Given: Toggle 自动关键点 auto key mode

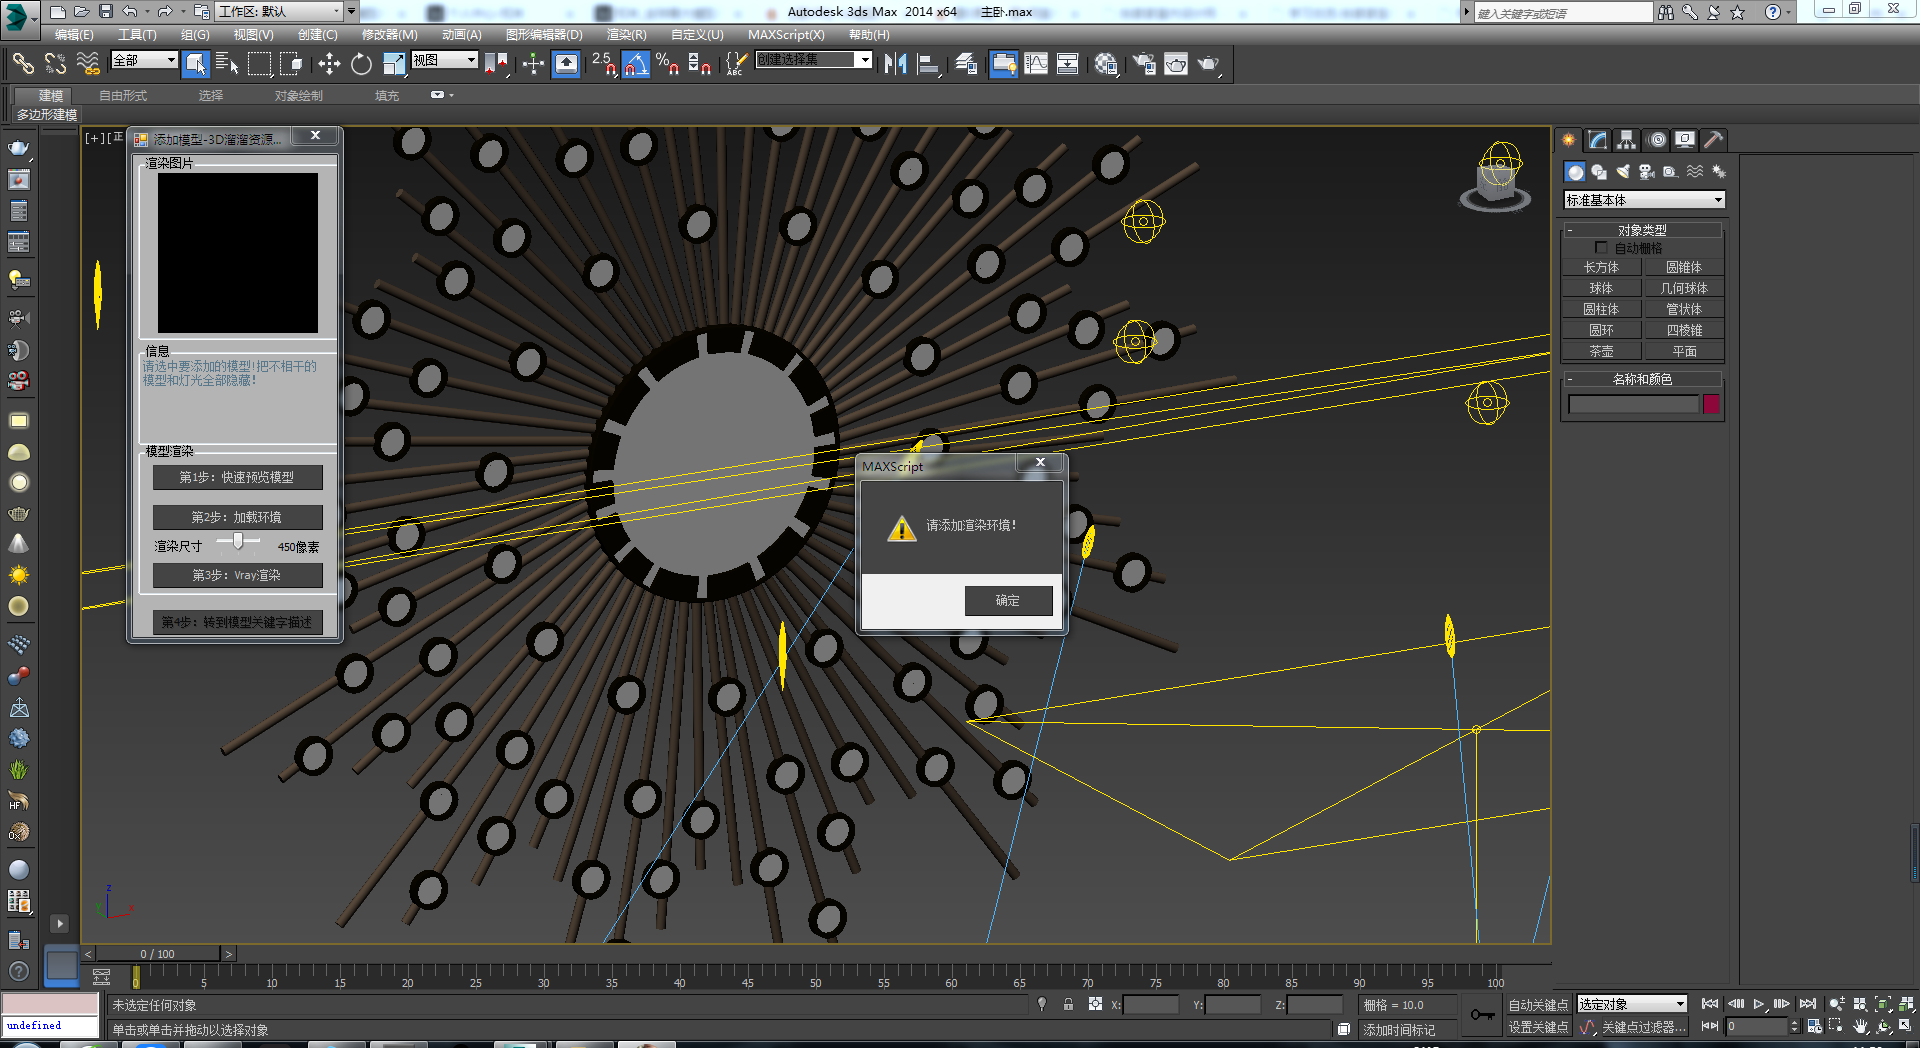Looking at the screenshot, I should (x=1538, y=1005).
